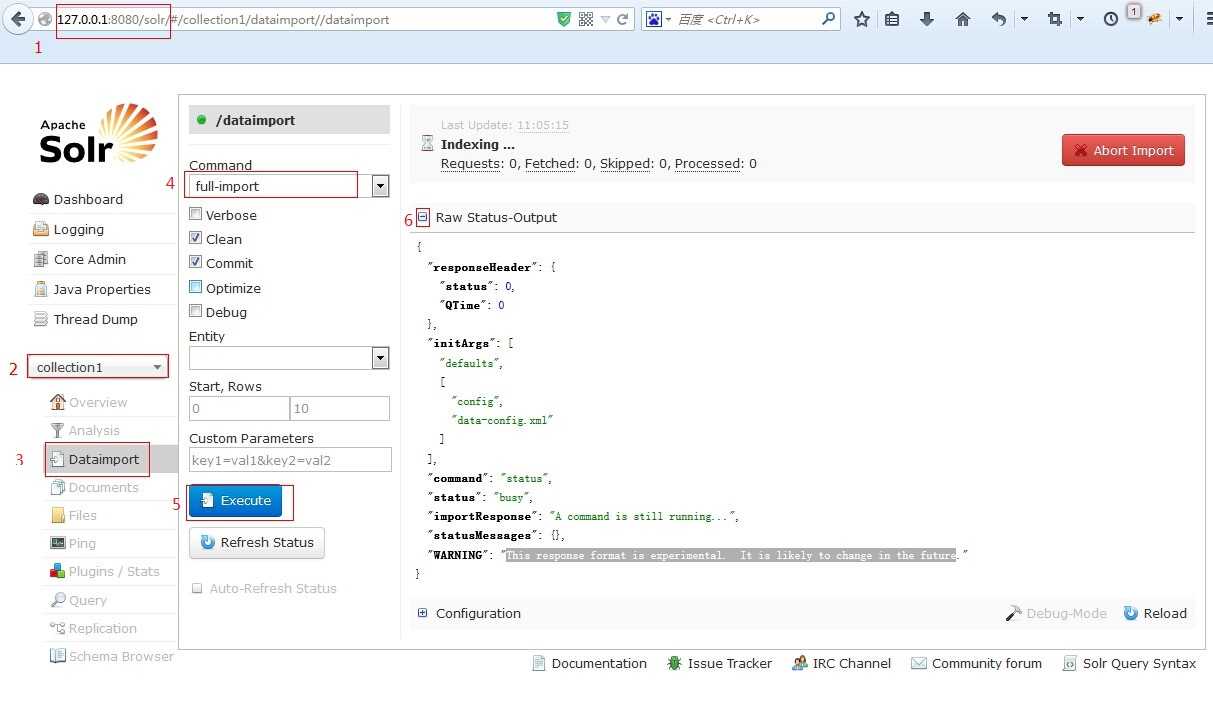
Task: Click the Debug-Mode link
Action: 1056,613
